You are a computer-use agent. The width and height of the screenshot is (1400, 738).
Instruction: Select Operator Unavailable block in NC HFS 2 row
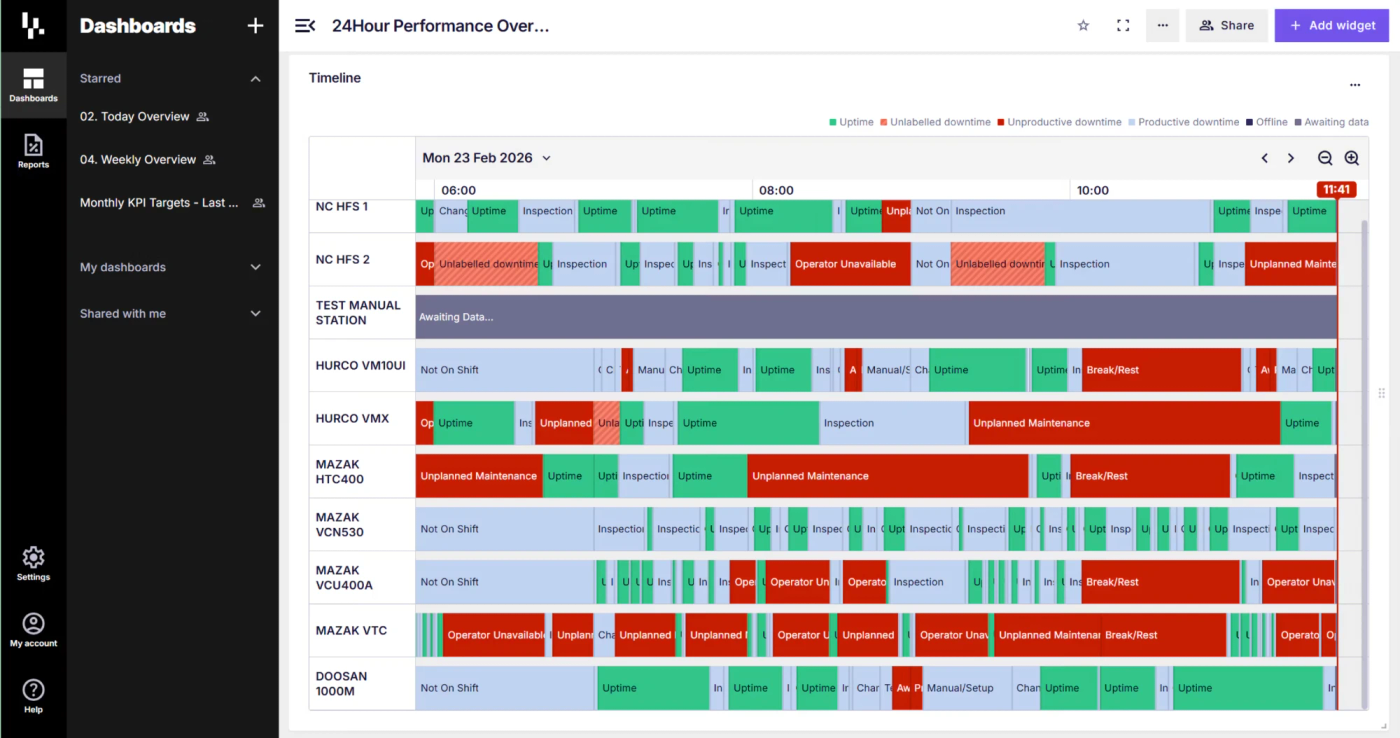850,264
